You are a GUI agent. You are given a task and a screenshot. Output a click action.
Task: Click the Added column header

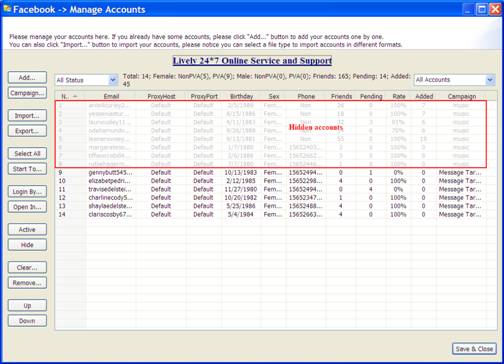(x=424, y=96)
